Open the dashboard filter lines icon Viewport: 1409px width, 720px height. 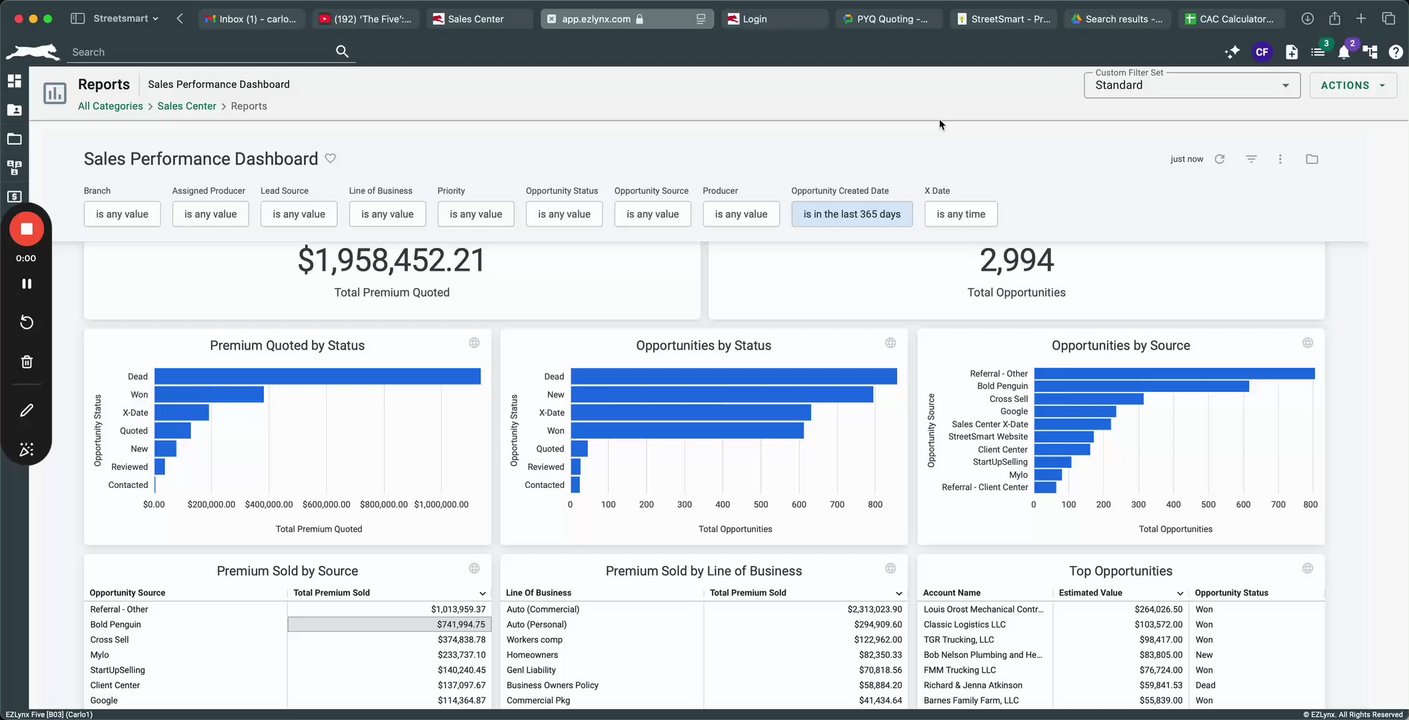point(1251,159)
